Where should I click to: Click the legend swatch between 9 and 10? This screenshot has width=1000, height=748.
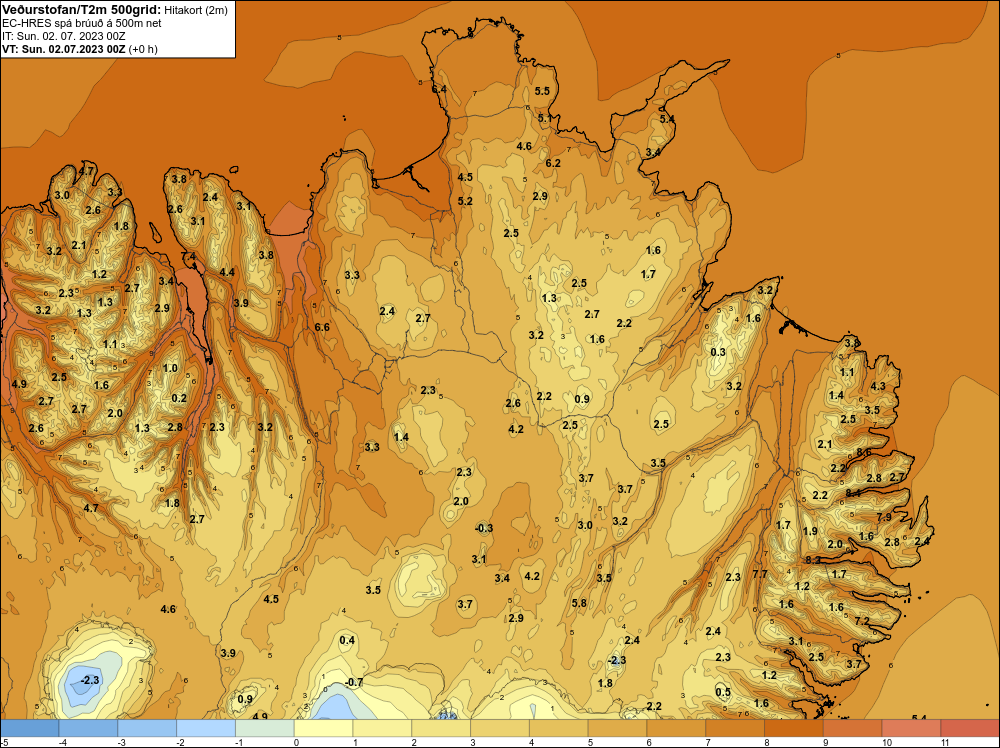coord(853,728)
